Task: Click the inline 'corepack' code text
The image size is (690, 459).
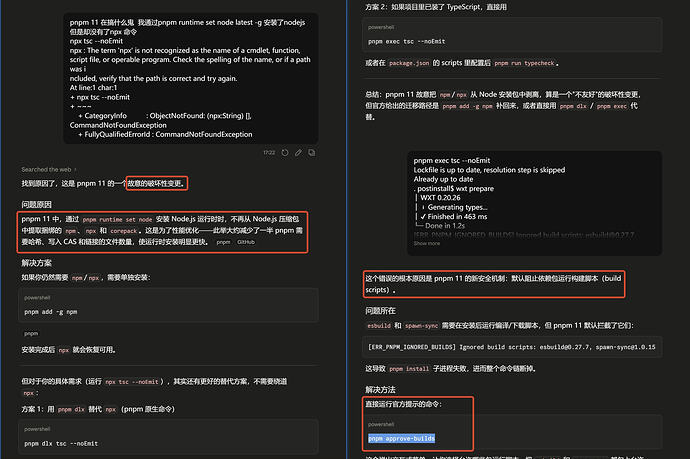Action: point(124,231)
